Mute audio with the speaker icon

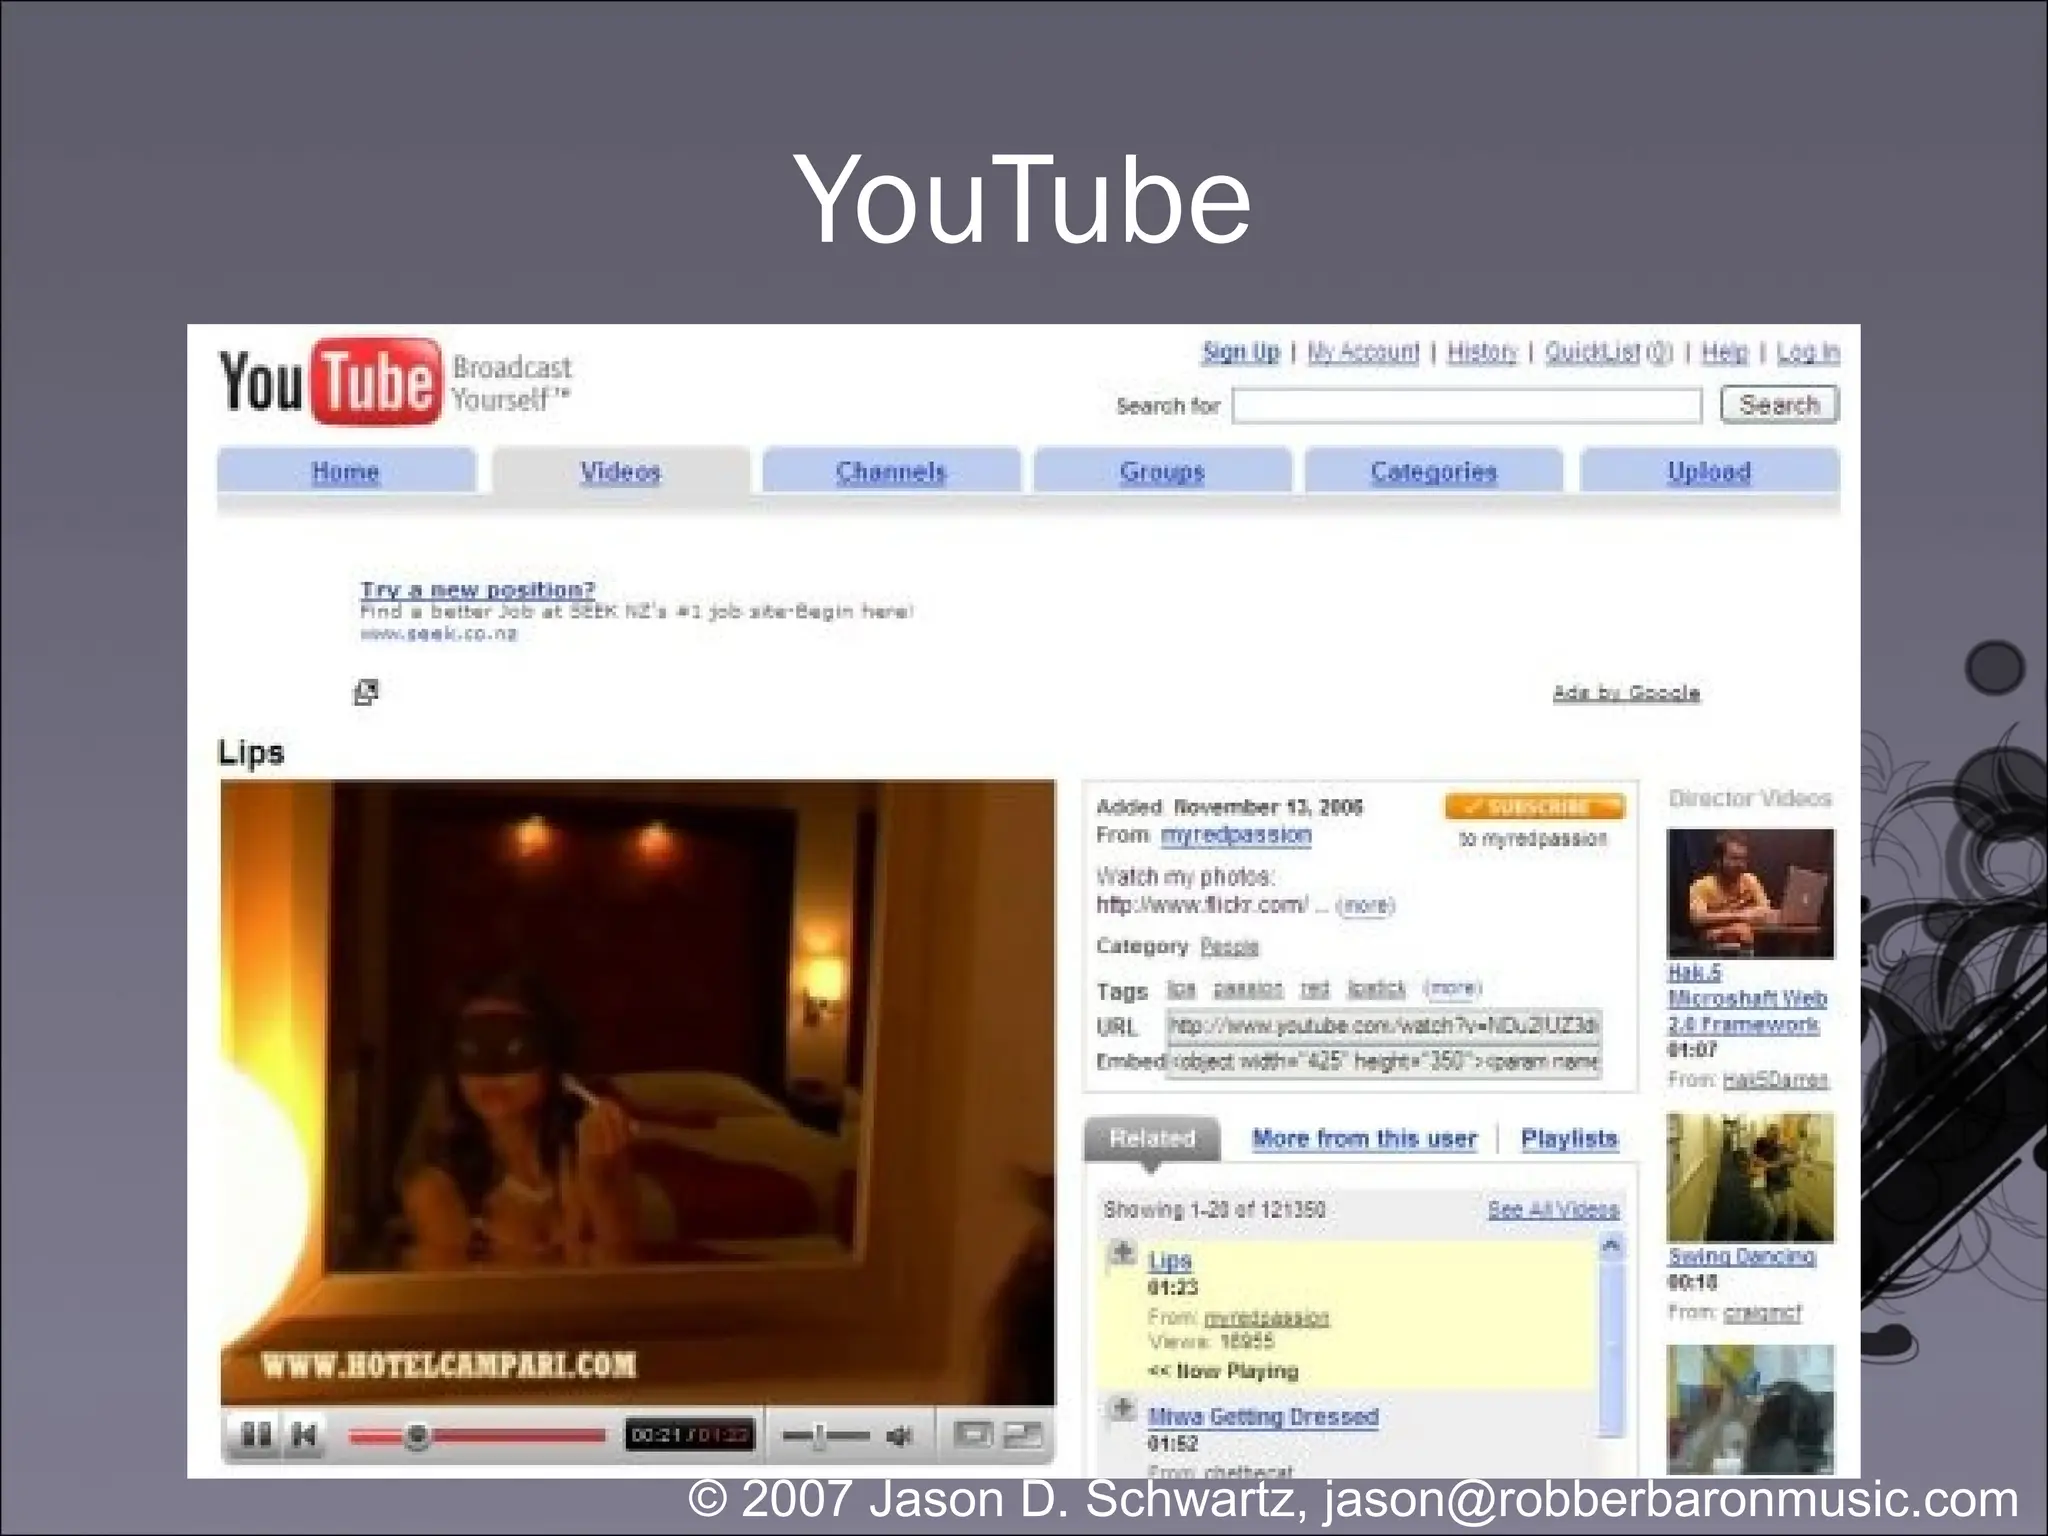[899, 1437]
